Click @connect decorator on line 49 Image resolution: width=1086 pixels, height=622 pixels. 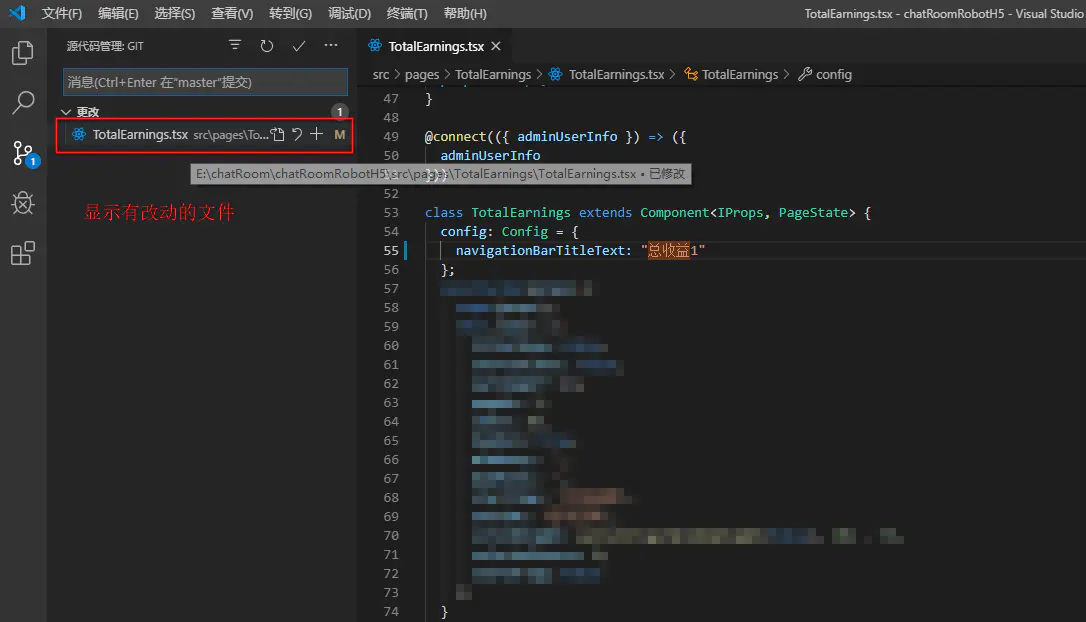click(455, 136)
